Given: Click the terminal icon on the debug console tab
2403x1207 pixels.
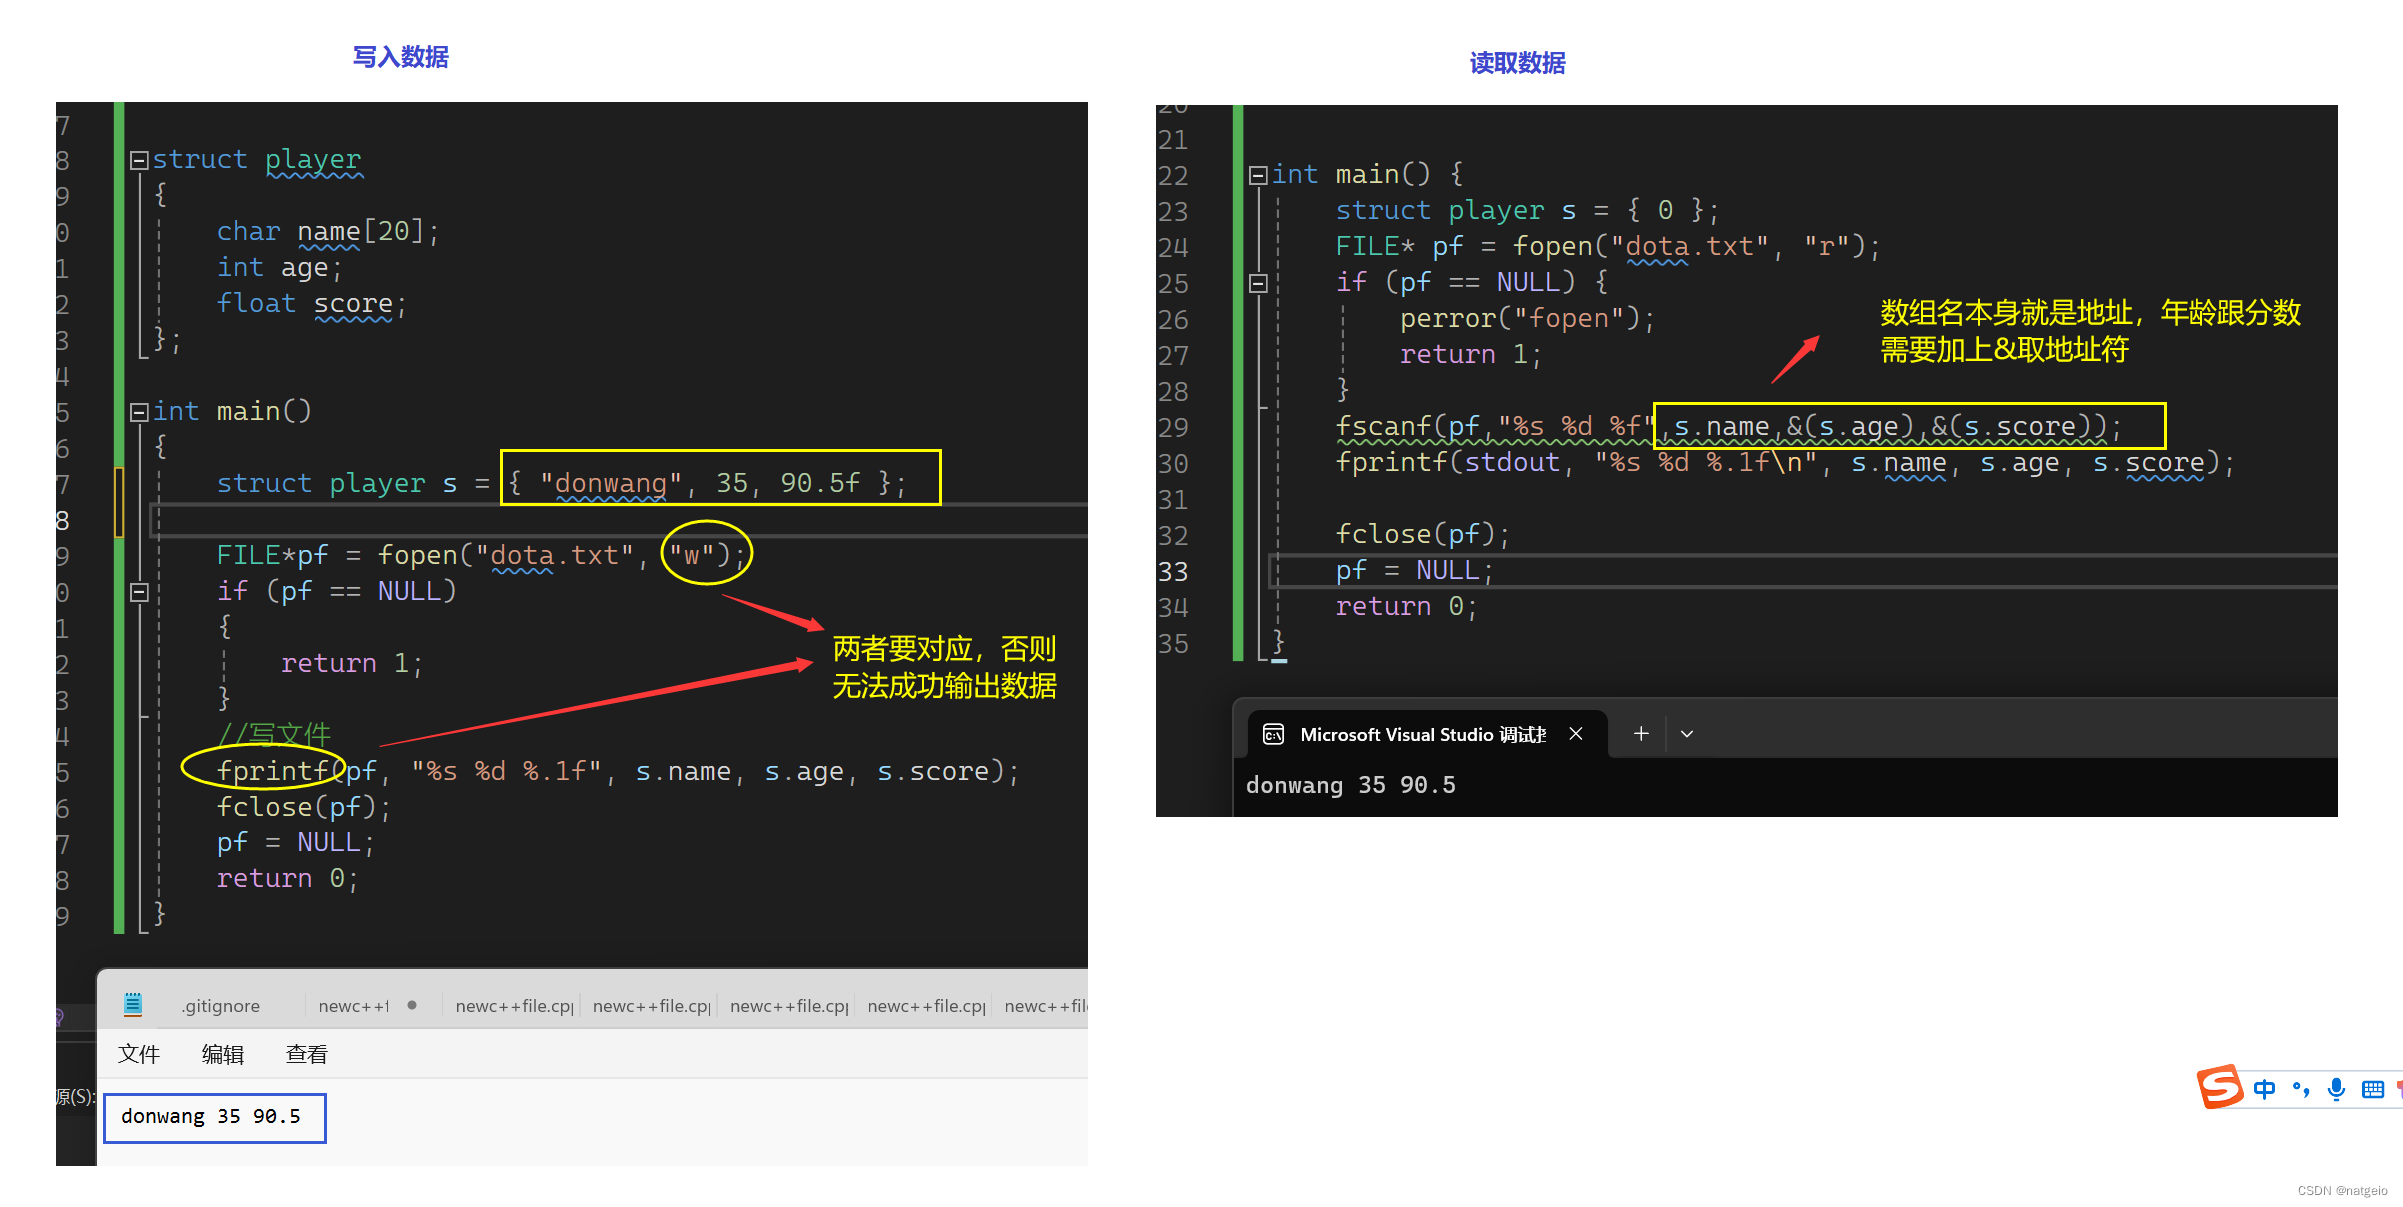Looking at the screenshot, I should pos(1273,734).
